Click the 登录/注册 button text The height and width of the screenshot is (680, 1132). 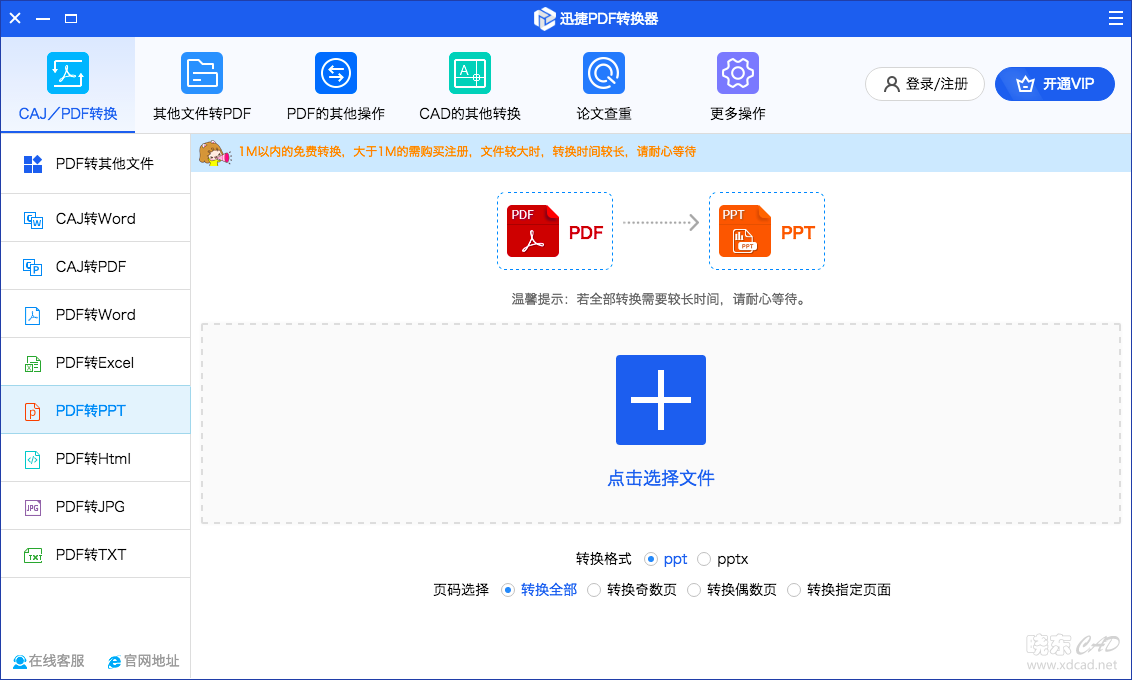click(x=937, y=84)
